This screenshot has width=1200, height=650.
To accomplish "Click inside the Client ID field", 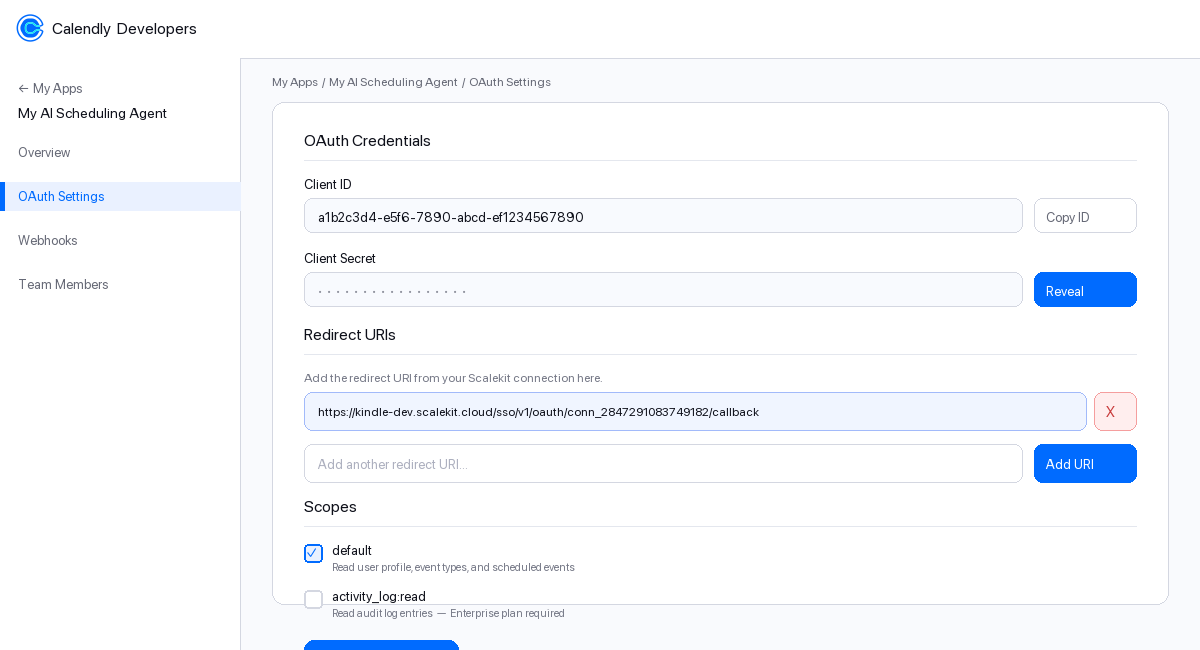I will (x=663, y=215).
